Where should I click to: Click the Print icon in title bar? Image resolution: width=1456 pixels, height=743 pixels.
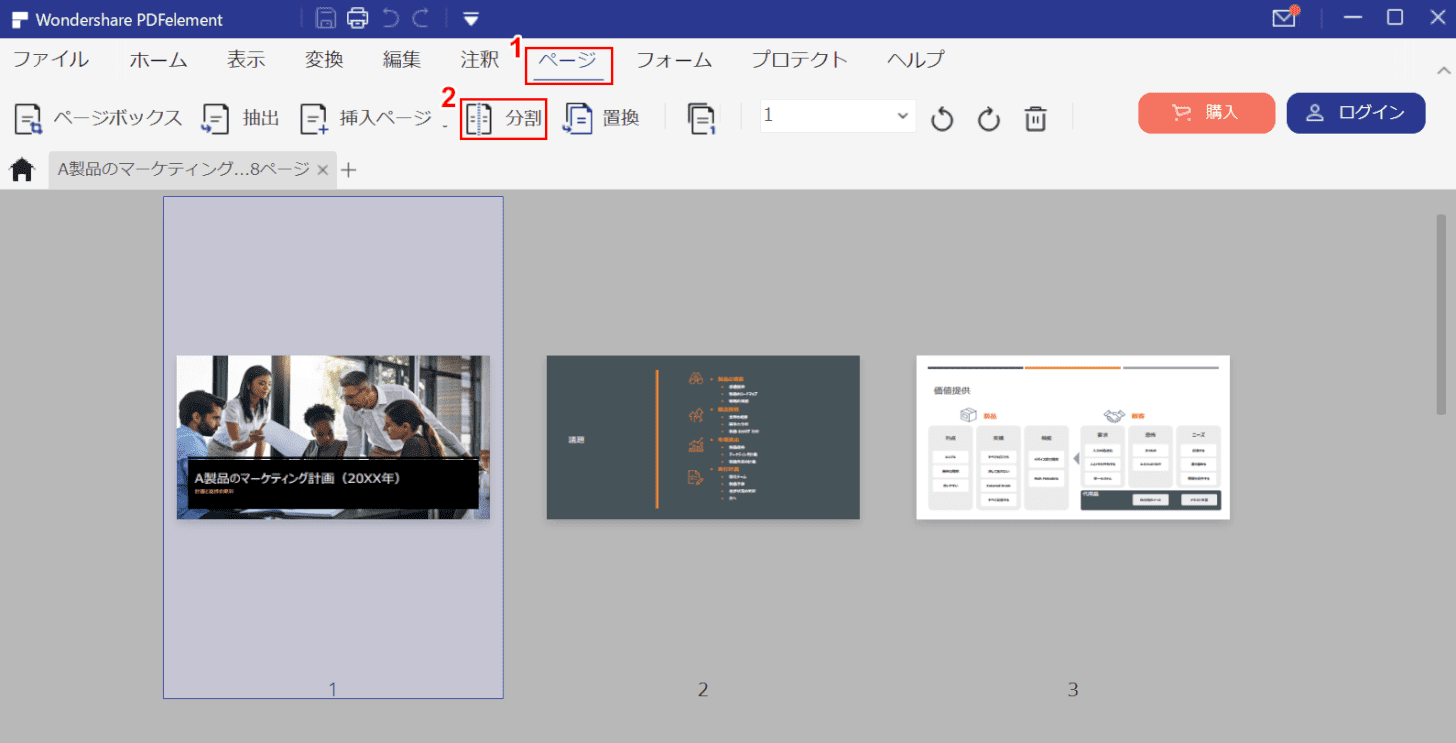357,18
